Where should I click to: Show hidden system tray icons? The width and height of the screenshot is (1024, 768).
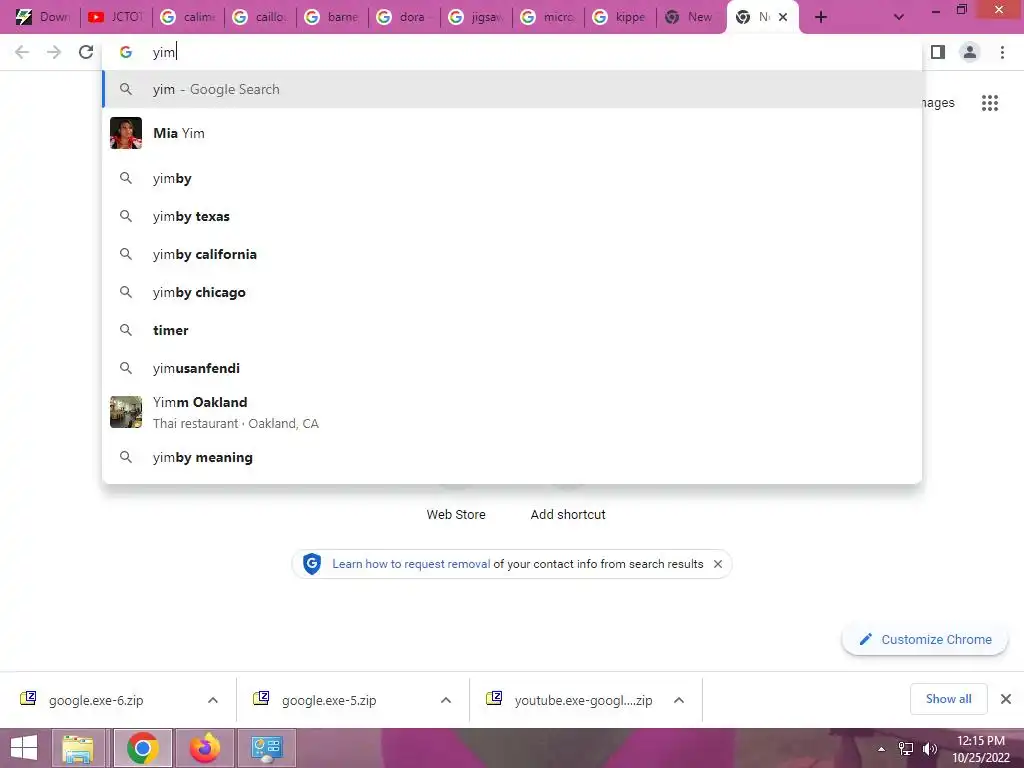881,749
